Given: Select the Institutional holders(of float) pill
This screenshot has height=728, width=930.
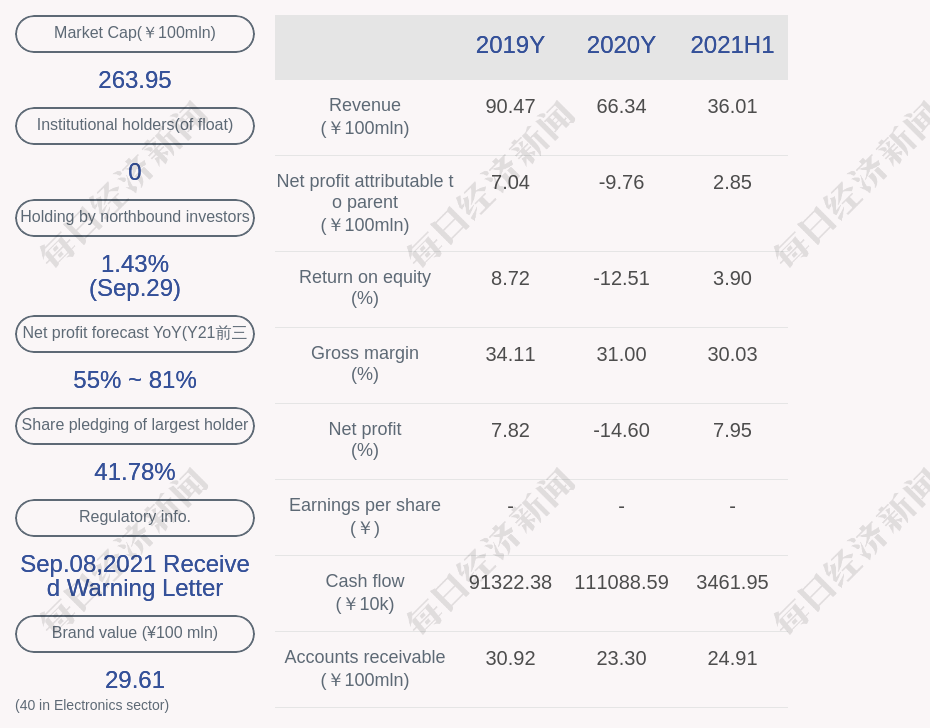Looking at the screenshot, I should coord(134,125).
